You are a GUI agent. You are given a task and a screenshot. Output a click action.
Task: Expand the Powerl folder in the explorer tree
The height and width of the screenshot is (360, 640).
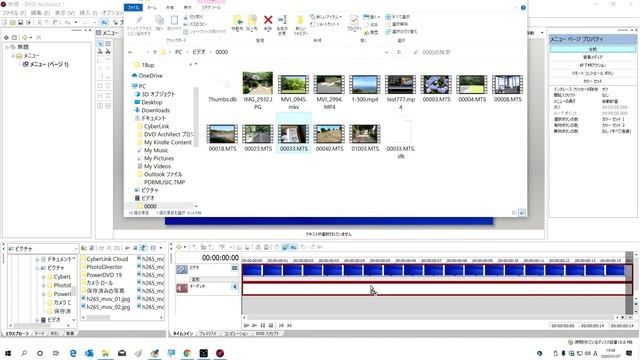click(43, 294)
